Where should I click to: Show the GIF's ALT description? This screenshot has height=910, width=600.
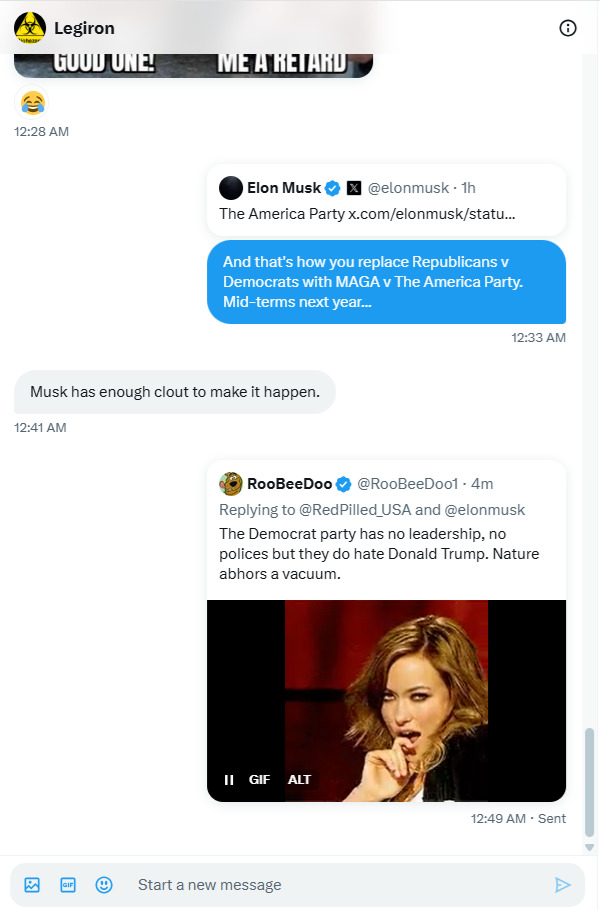click(299, 780)
